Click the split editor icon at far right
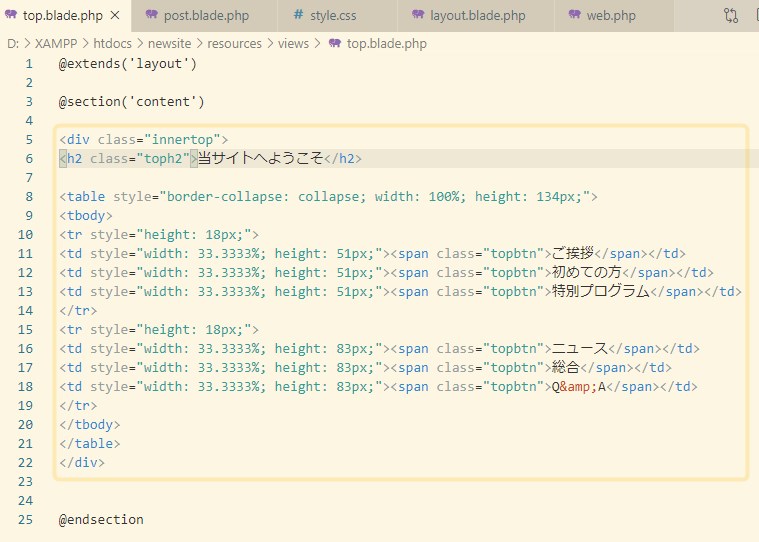 [x=755, y=16]
